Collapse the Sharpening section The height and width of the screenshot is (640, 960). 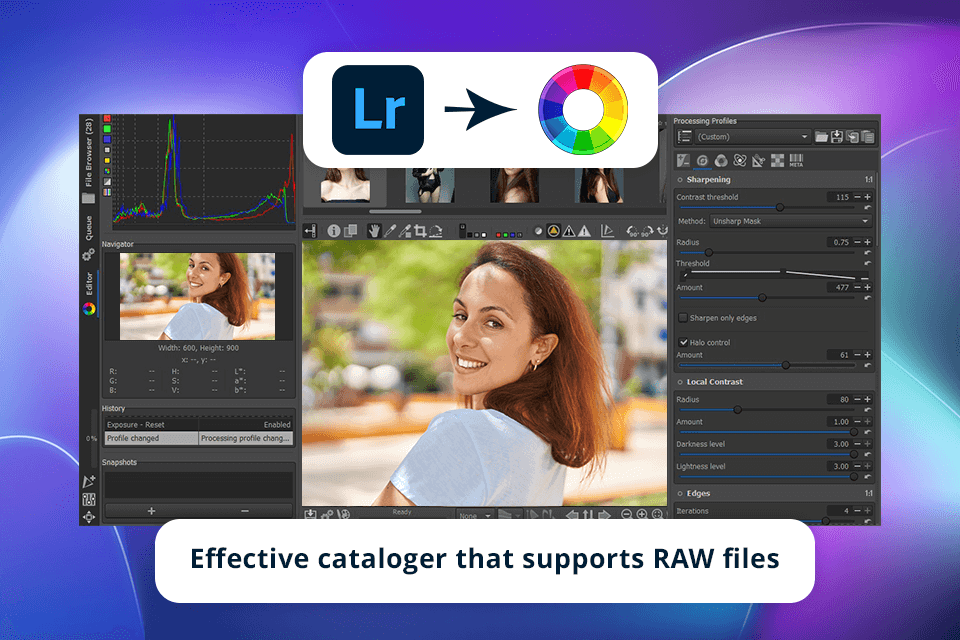pyautogui.click(x=708, y=179)
